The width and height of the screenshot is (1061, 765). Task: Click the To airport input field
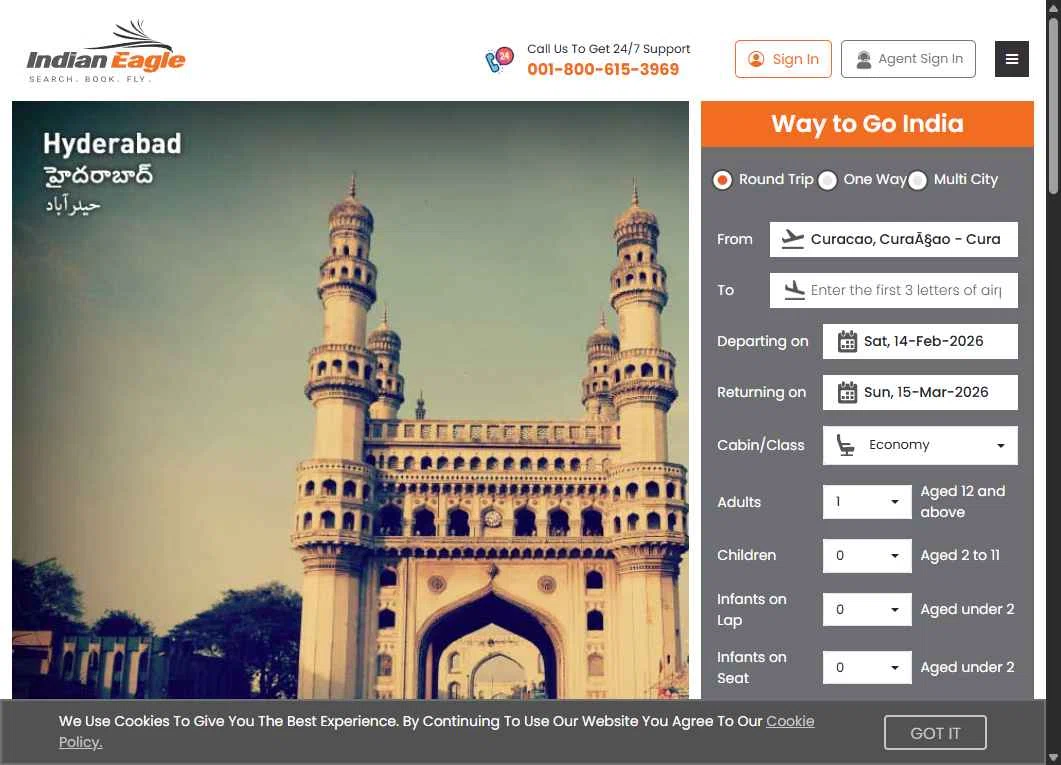point(893,290)
